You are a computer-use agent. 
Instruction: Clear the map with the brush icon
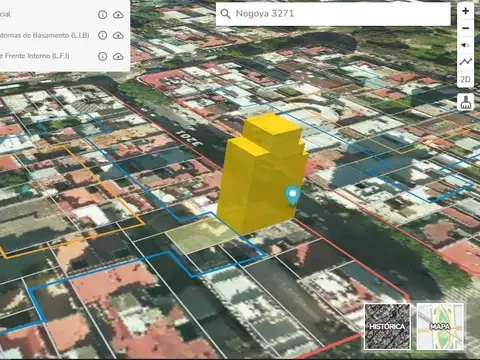(466, 102)
